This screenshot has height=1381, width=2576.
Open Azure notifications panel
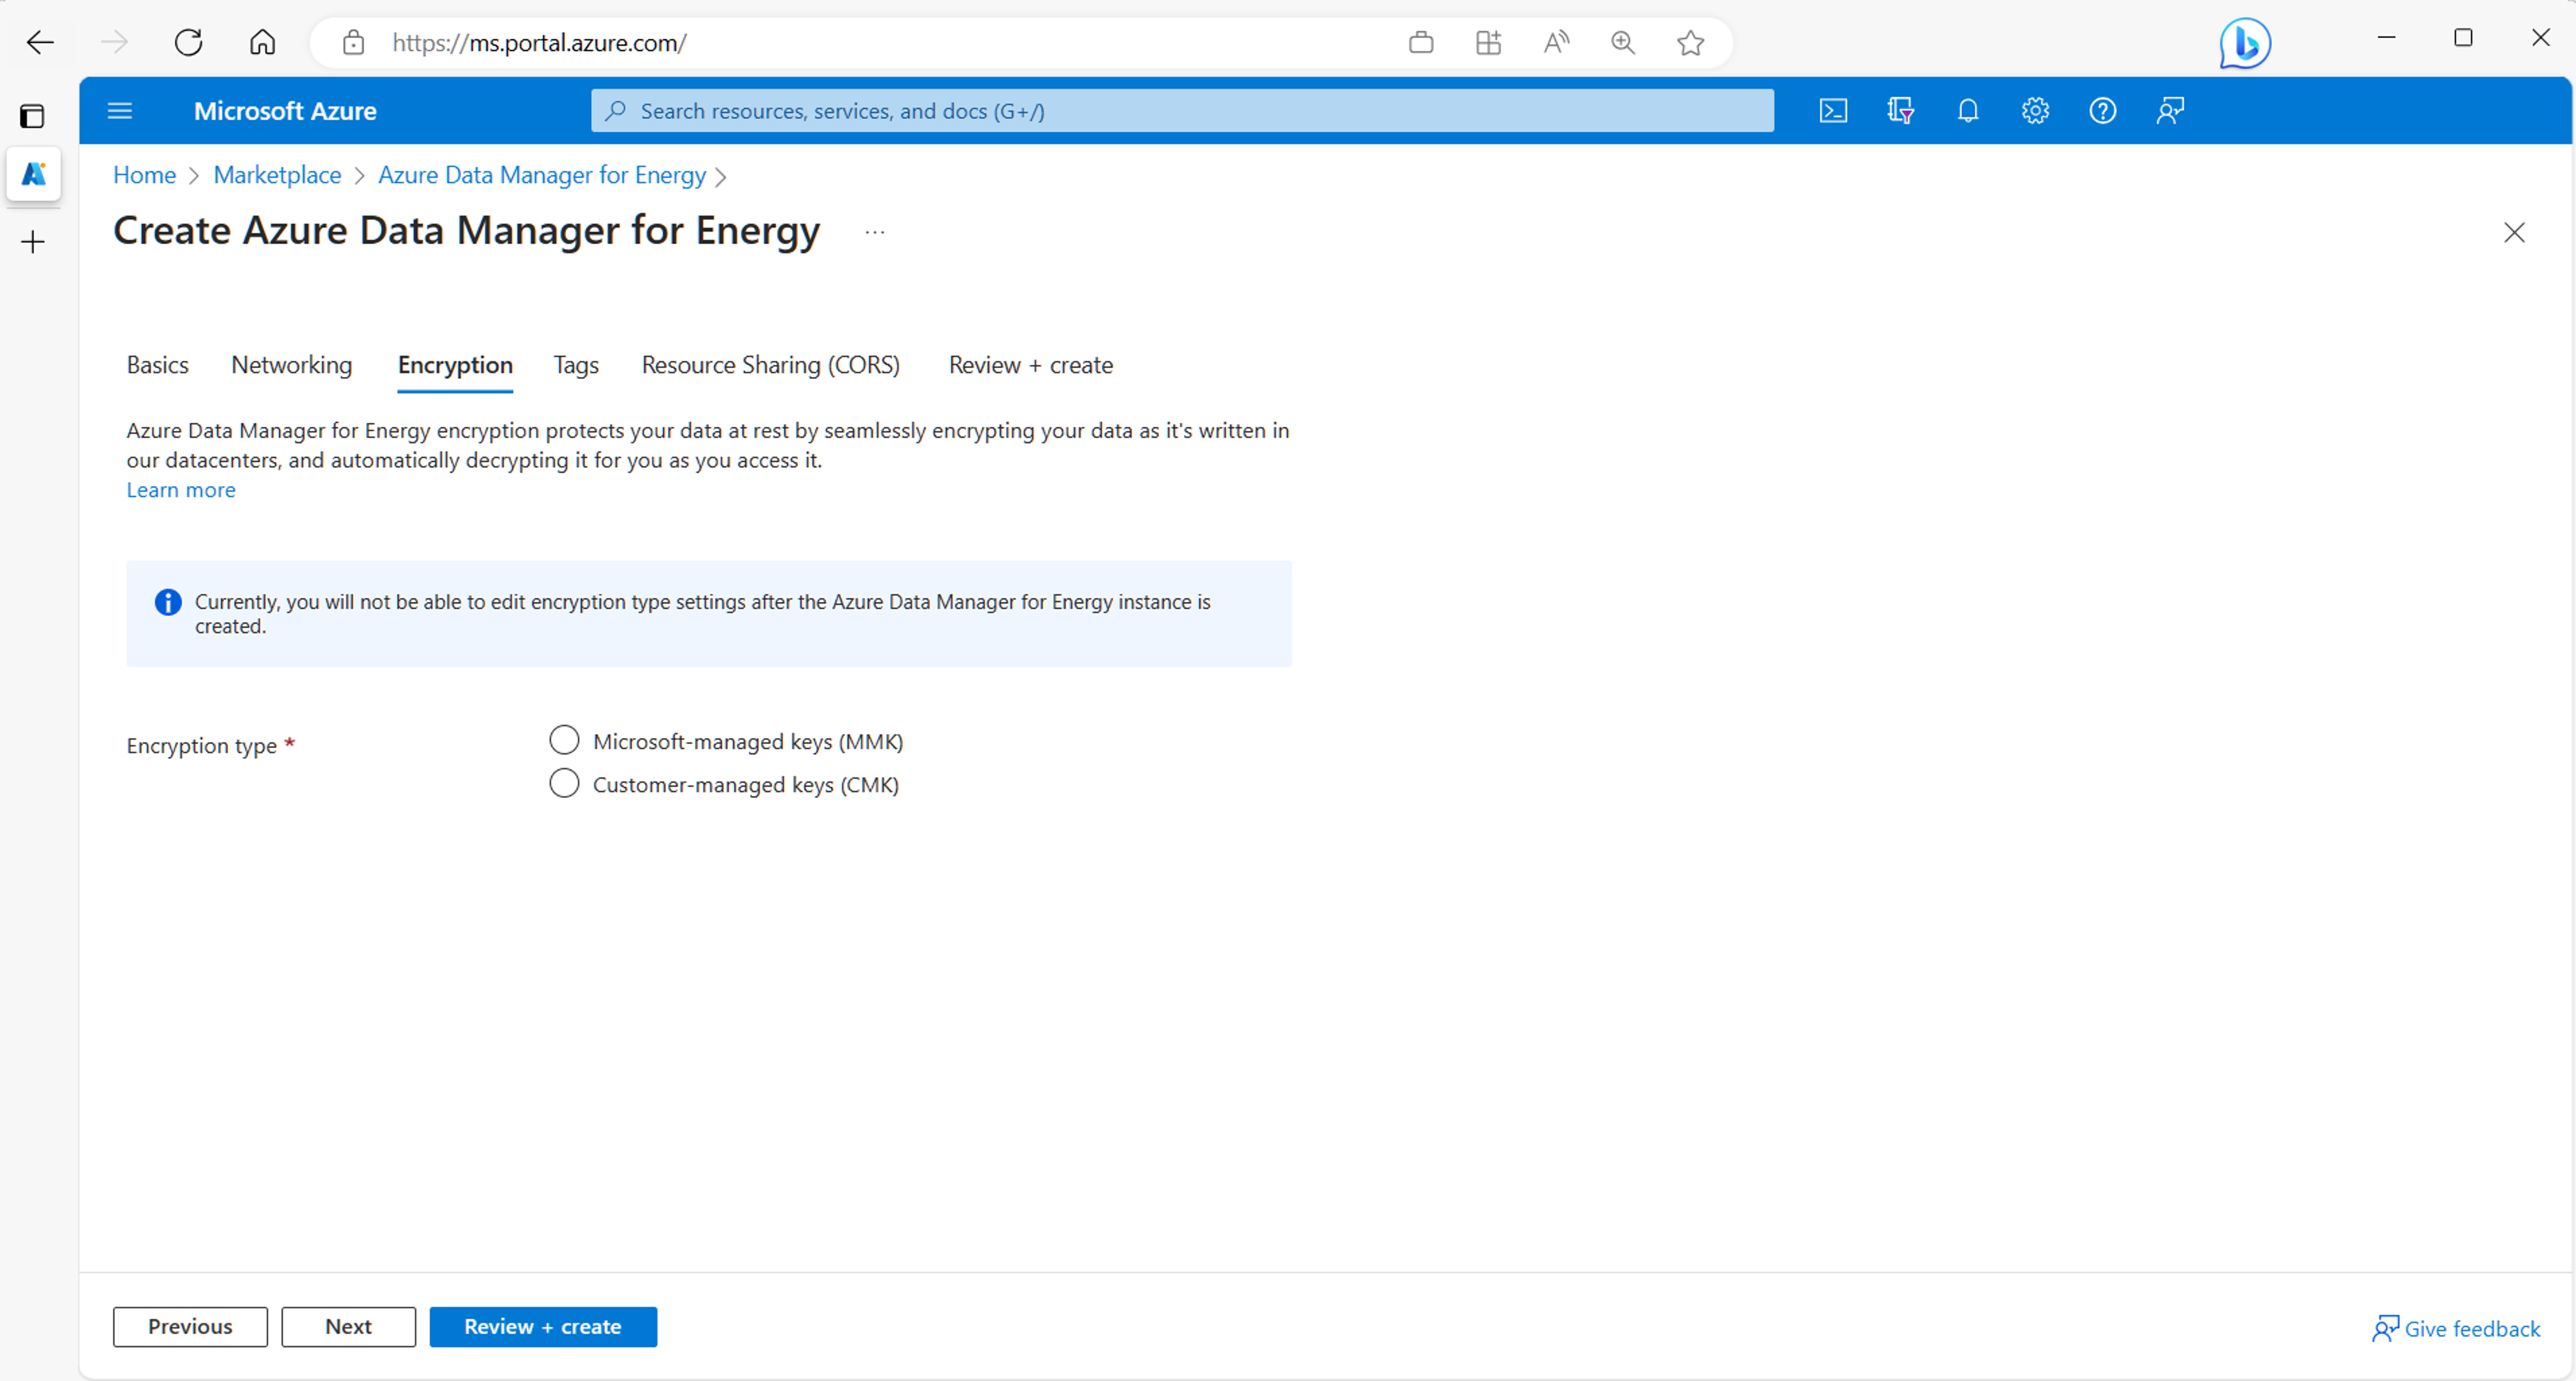pyautogui.click(x=1967, y=110)
